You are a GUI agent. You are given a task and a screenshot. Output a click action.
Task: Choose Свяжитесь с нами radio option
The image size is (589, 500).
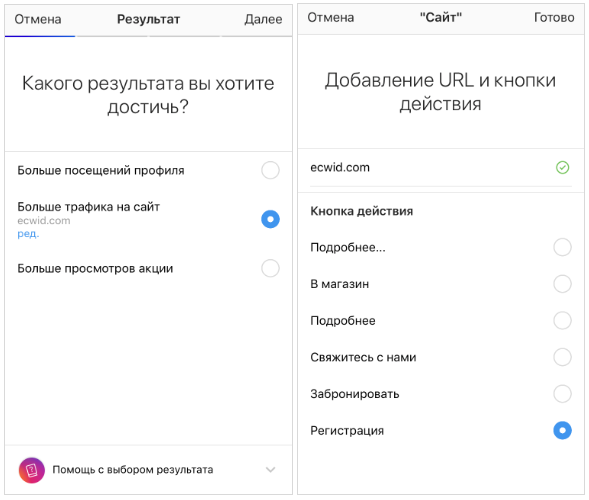[x=562, y=357]
